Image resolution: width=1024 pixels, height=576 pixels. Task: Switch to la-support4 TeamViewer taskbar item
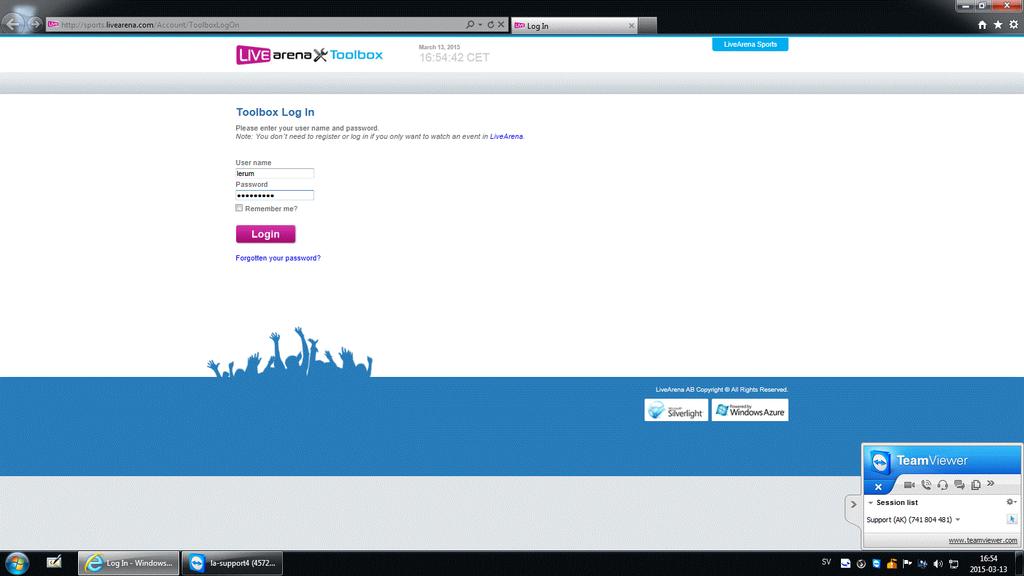coord(232,563)
